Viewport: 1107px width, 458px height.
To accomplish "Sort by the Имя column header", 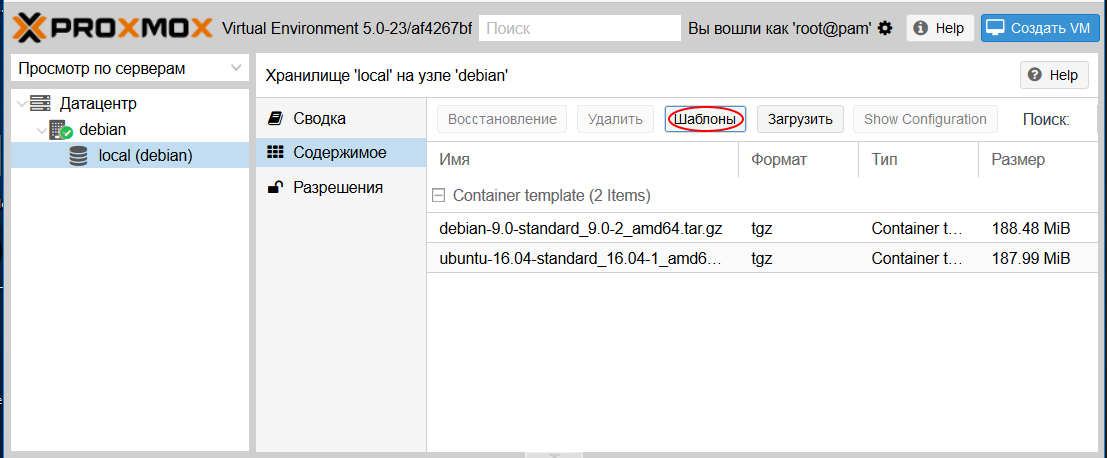I will click(x=582, y=159).
